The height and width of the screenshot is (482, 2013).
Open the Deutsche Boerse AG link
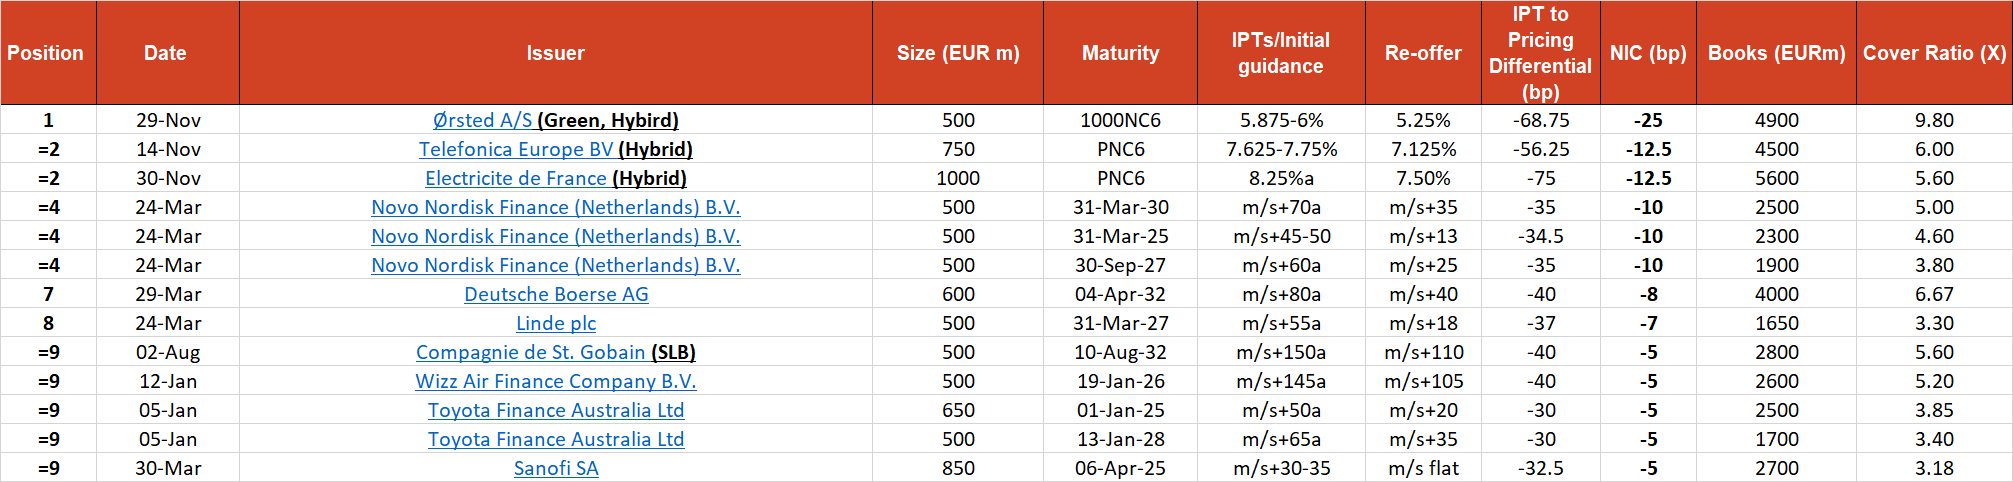click(x=556, y=294)
